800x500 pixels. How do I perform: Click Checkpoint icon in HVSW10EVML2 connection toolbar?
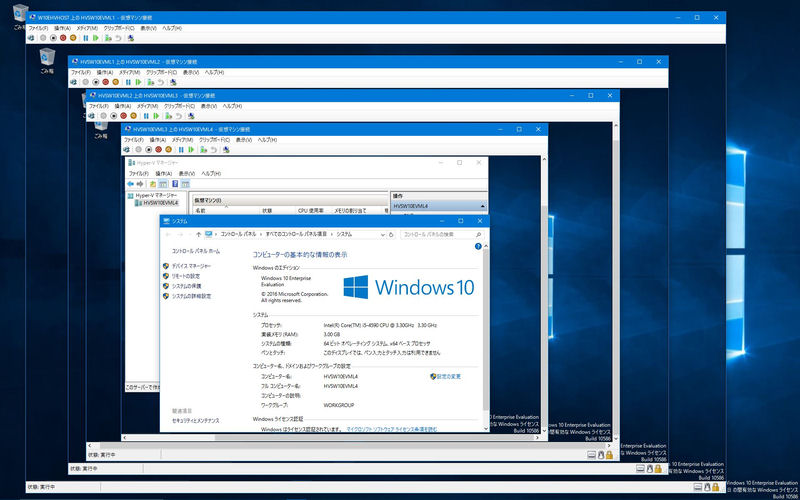coord(150,82)
